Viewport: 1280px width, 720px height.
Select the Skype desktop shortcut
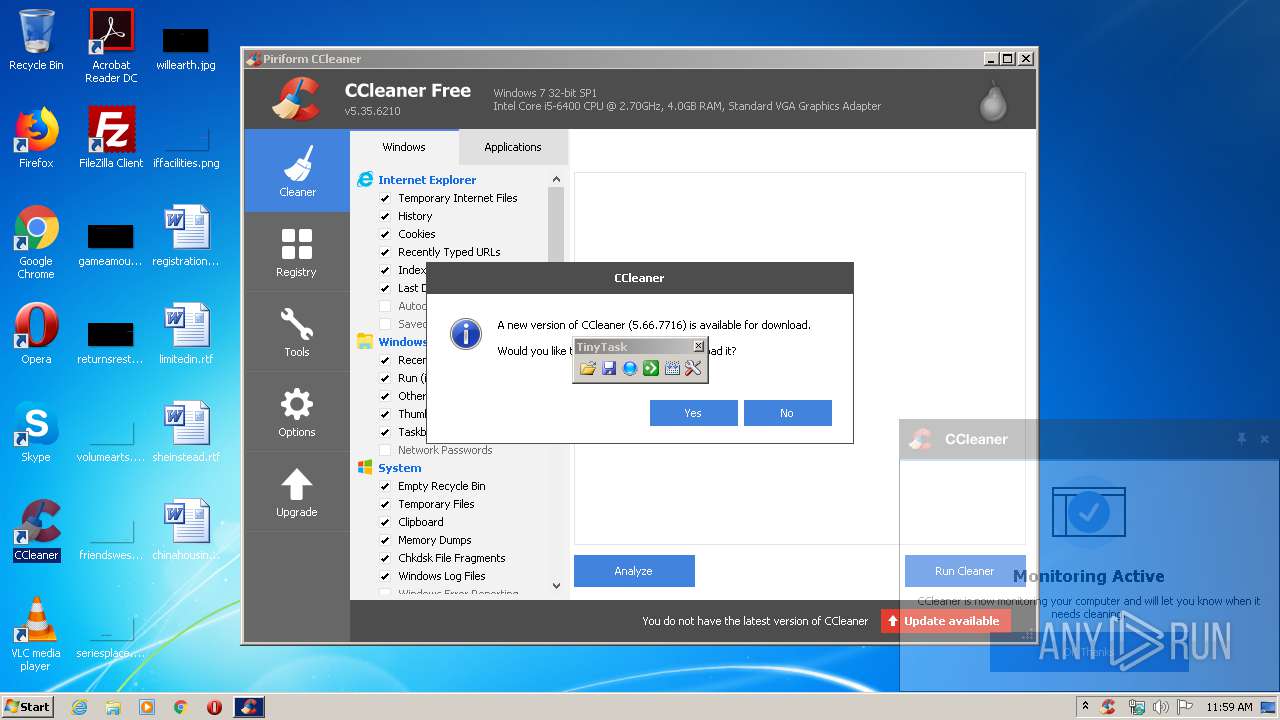pyautogui.click(x=36, y=432)
